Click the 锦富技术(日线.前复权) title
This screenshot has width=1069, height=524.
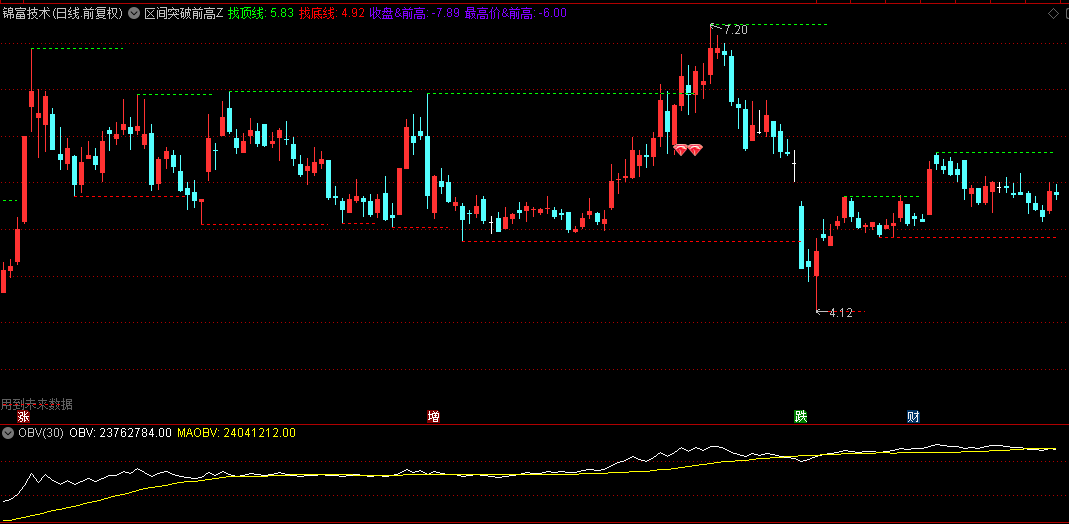pos(63,13)
